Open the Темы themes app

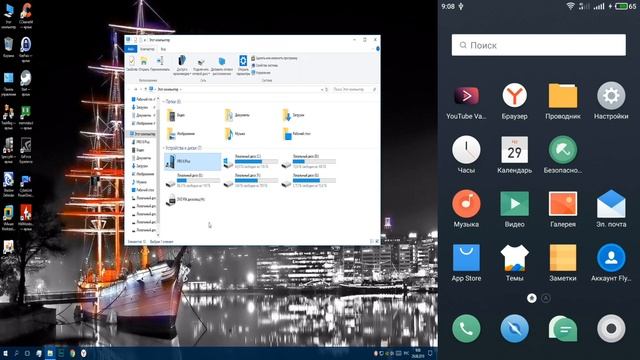(514, 258)
